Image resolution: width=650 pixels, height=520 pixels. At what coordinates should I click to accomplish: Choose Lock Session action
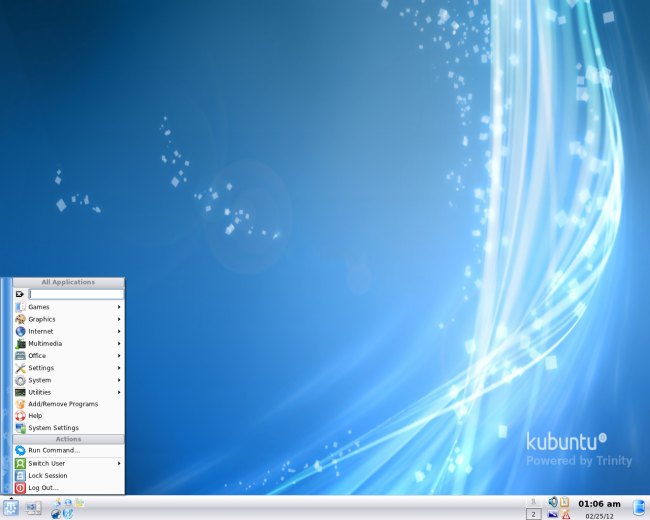pos(68,476)
